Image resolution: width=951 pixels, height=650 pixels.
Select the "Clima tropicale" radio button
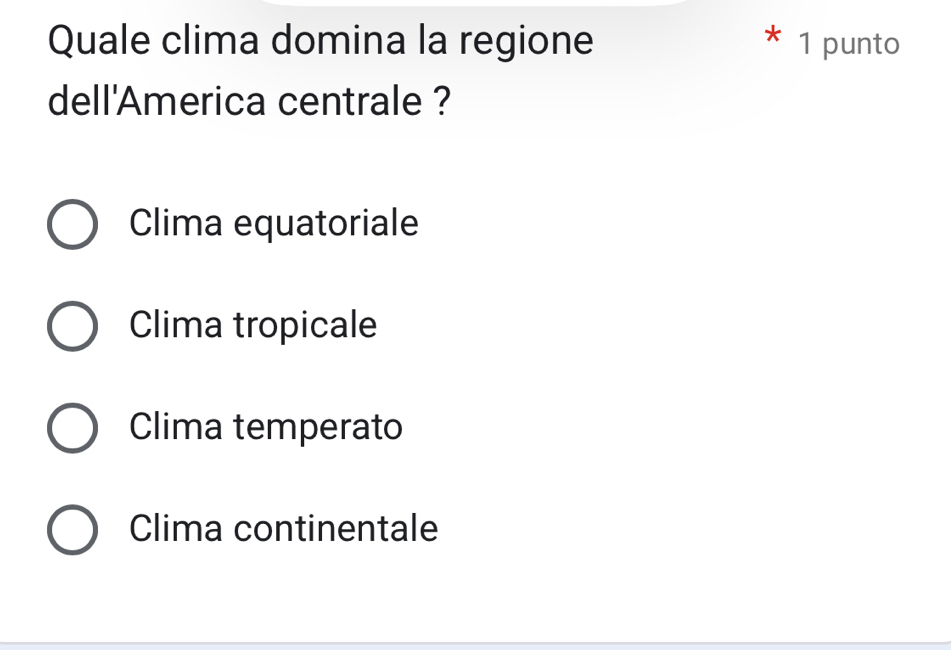point(73,327)
